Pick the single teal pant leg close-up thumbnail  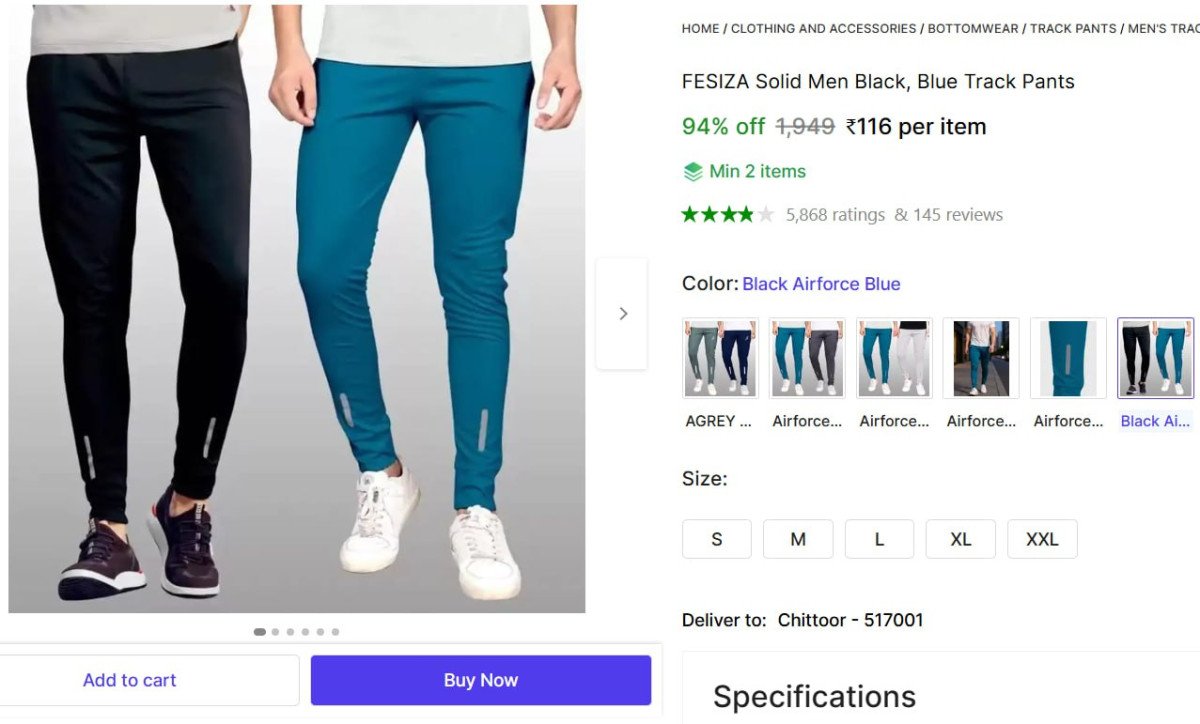click(1068, 358)
